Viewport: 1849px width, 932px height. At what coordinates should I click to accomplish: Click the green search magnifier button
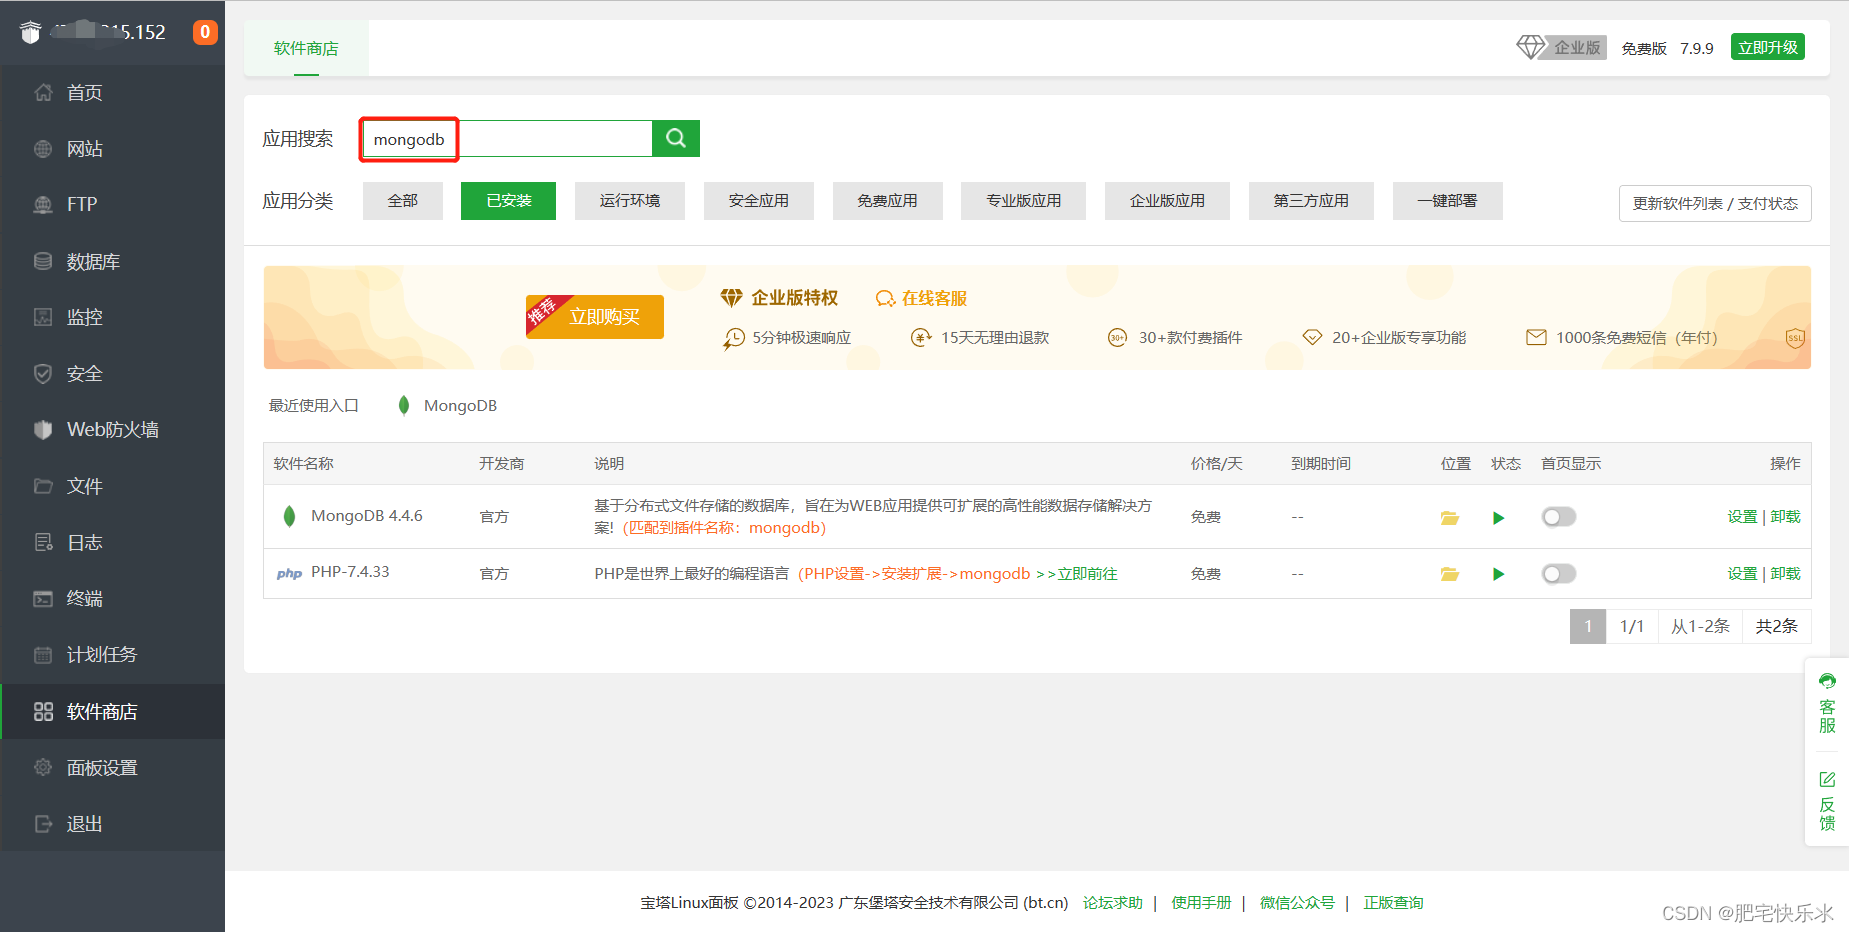[676, 138]
